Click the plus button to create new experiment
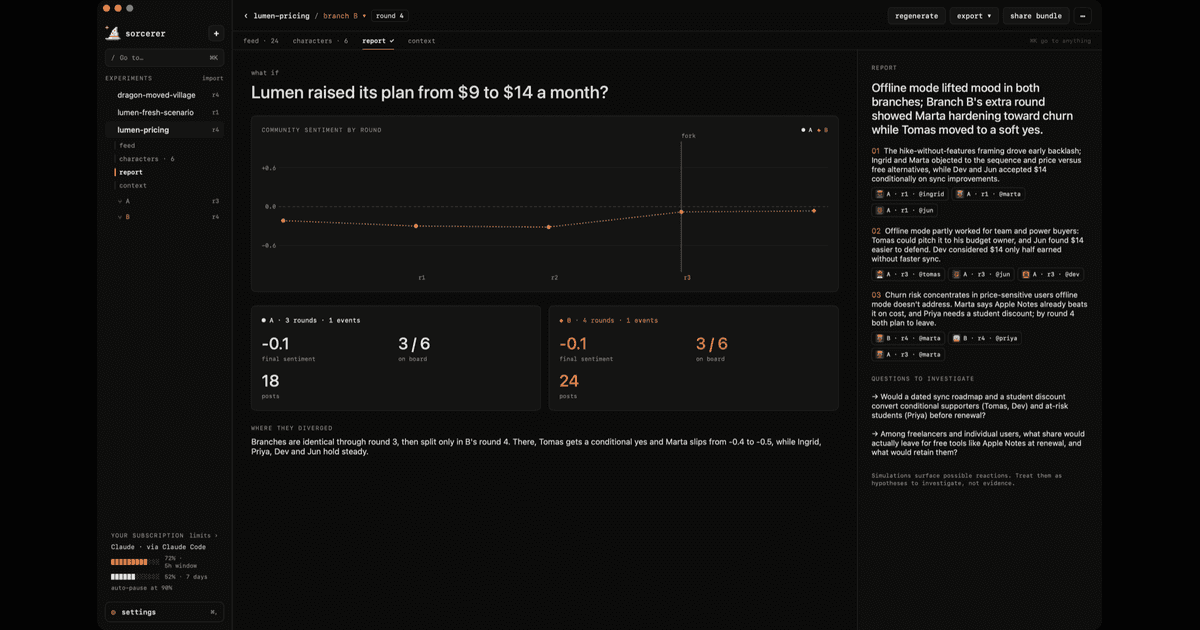1200x630 pixels. point(216,33)
